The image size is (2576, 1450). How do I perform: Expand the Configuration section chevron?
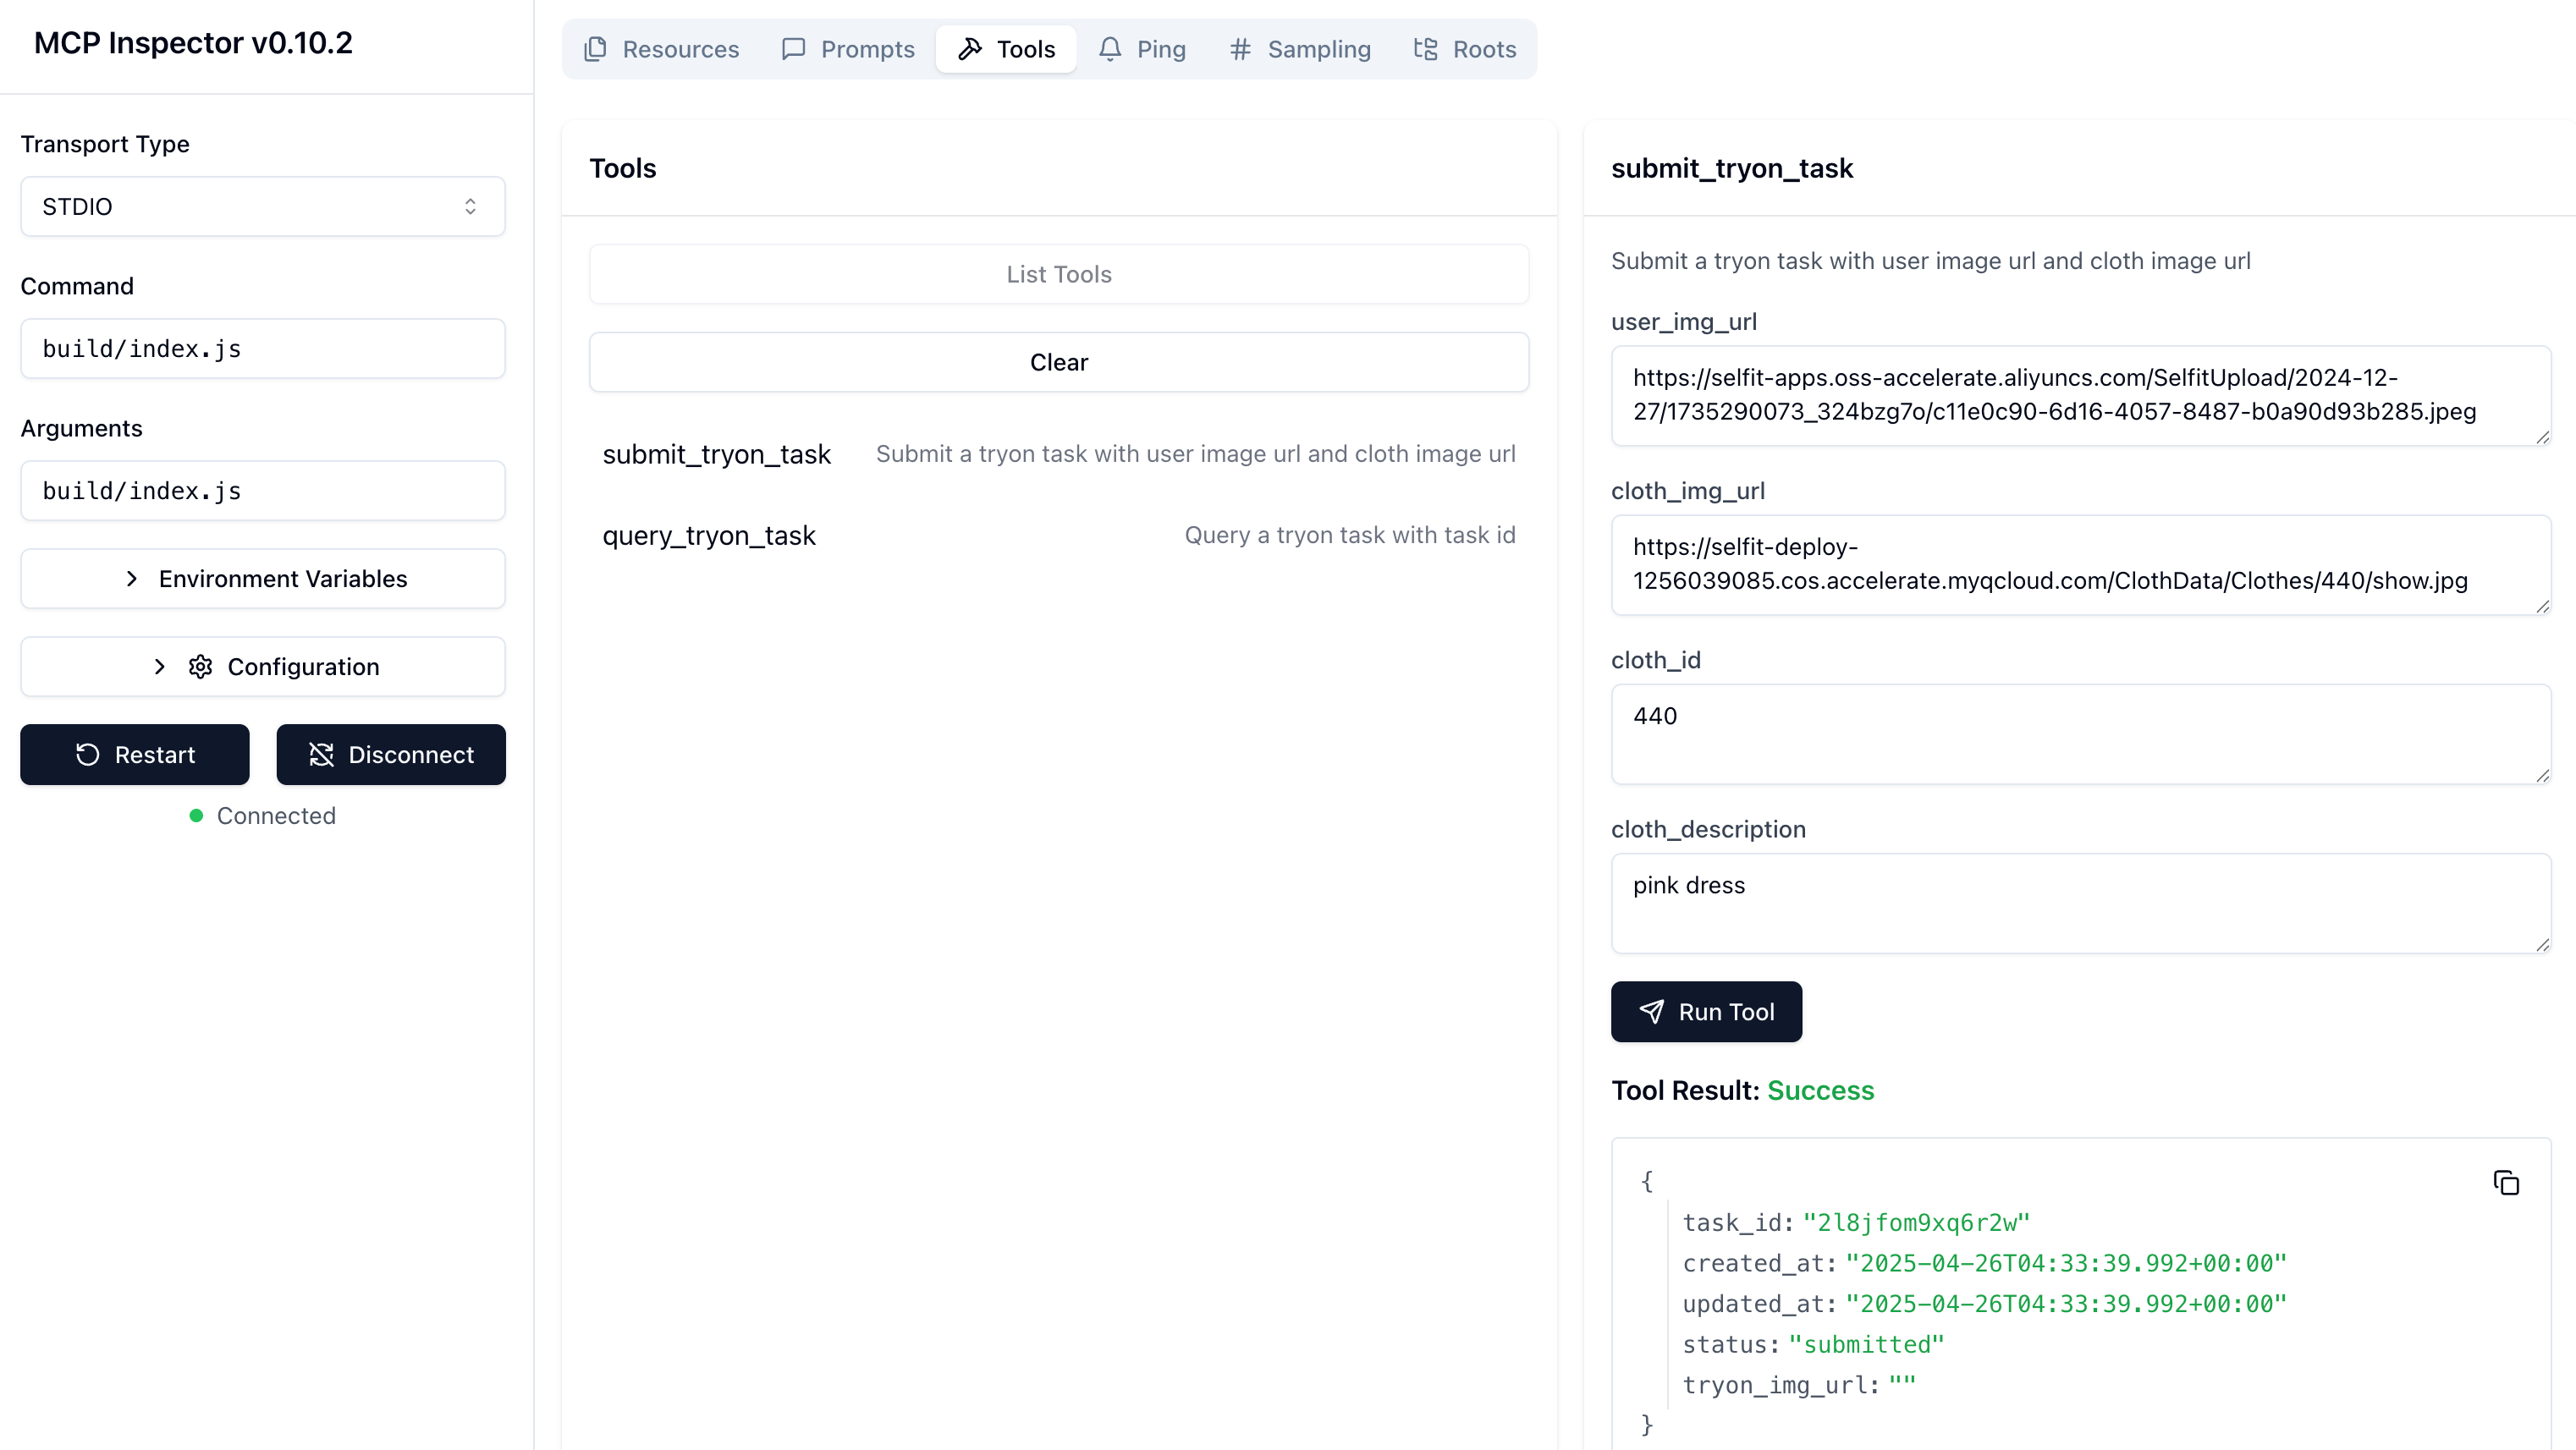pos(159,667)
